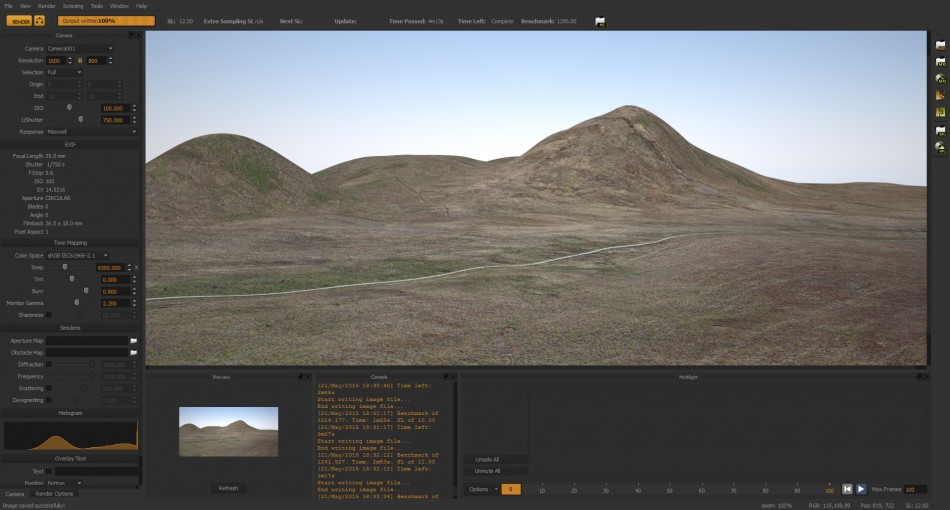Open the Scripting menu
Viewport: 950px width, 510px height.
[73, 6]
